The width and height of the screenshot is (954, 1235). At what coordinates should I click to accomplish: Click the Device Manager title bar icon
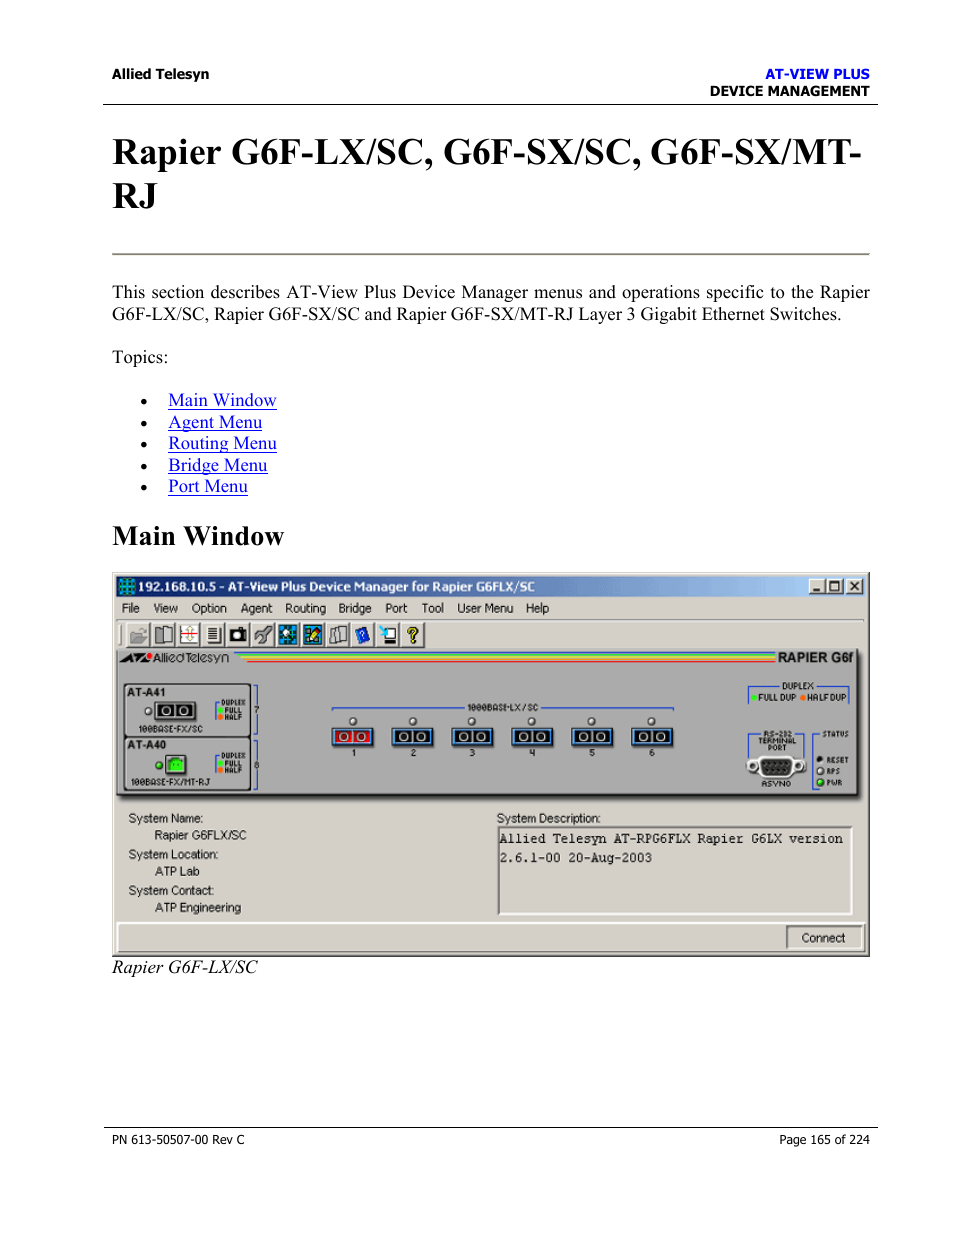coord(127,586)
